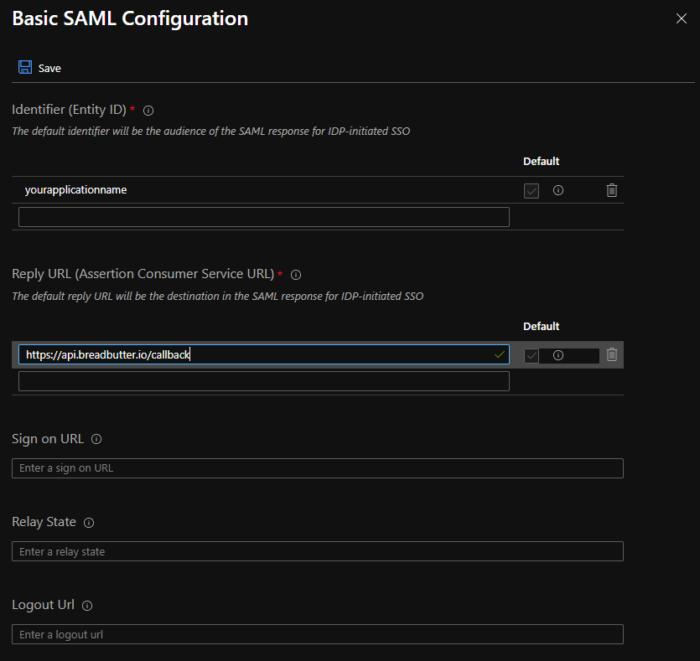Click the Save button label
The height and width of the screenshot is (661, 700).
point(50,68)
